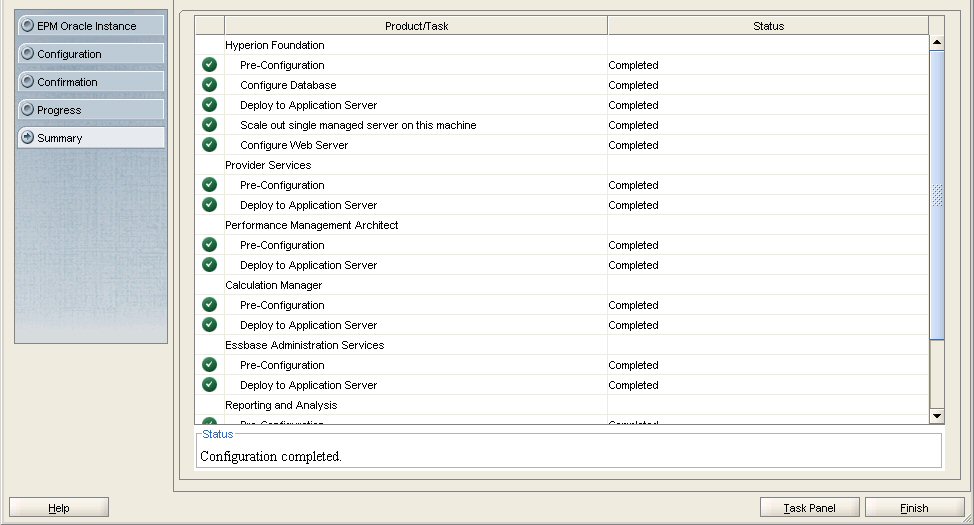
Task: Select the Performance Management Architect group row
Action: tap(562, 225)
